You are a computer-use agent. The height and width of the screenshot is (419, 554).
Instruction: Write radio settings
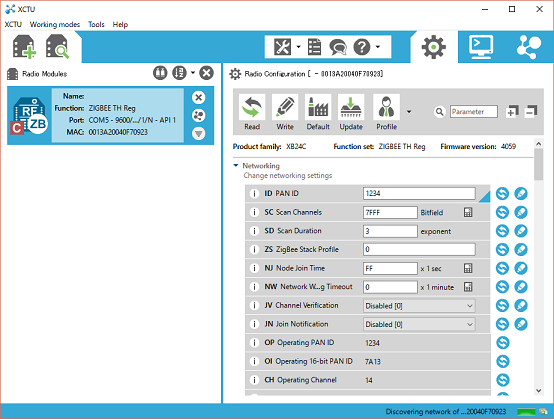[285, 112]
